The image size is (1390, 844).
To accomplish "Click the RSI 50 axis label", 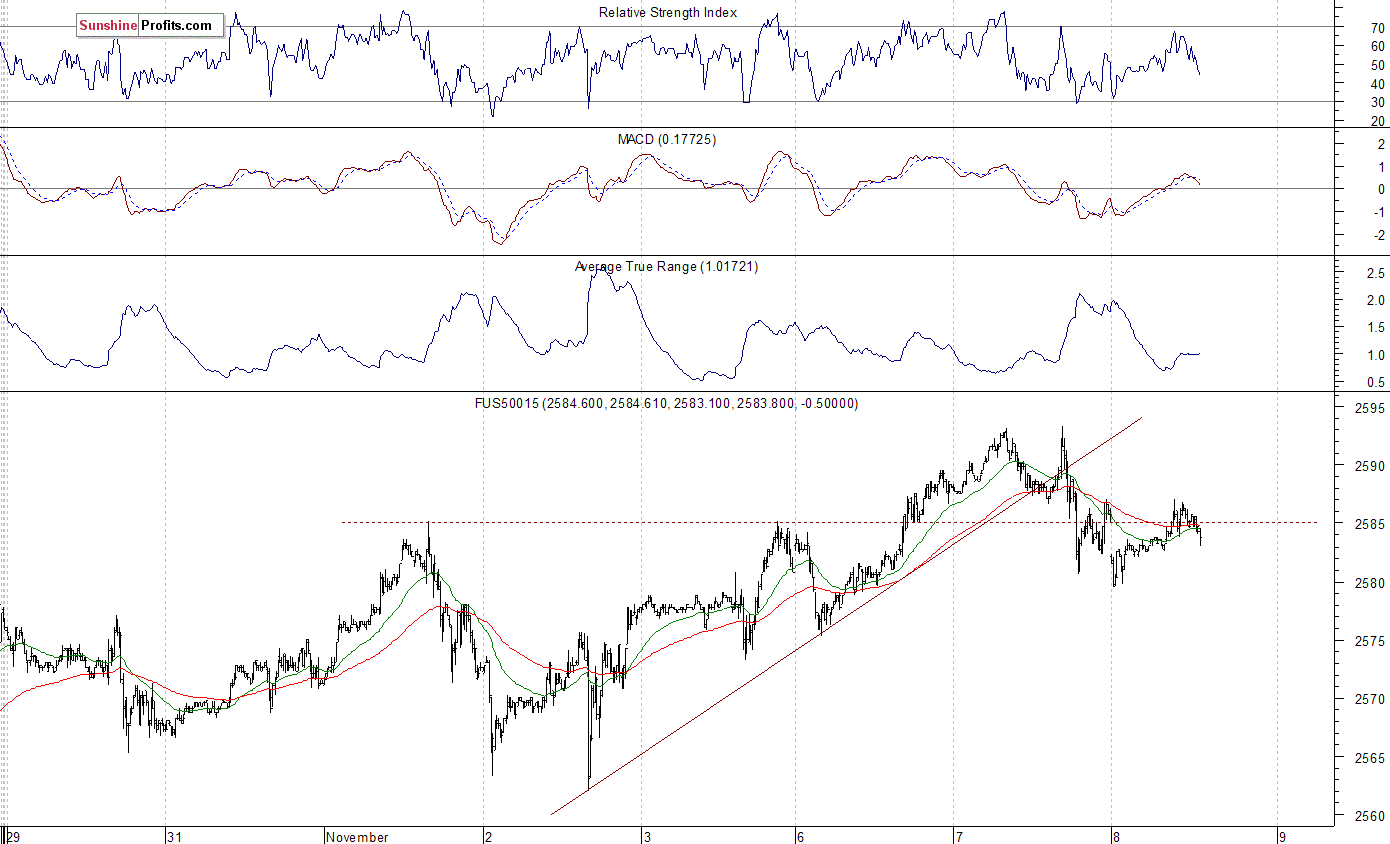I will pyautogui.click(x=1377, y=65).
